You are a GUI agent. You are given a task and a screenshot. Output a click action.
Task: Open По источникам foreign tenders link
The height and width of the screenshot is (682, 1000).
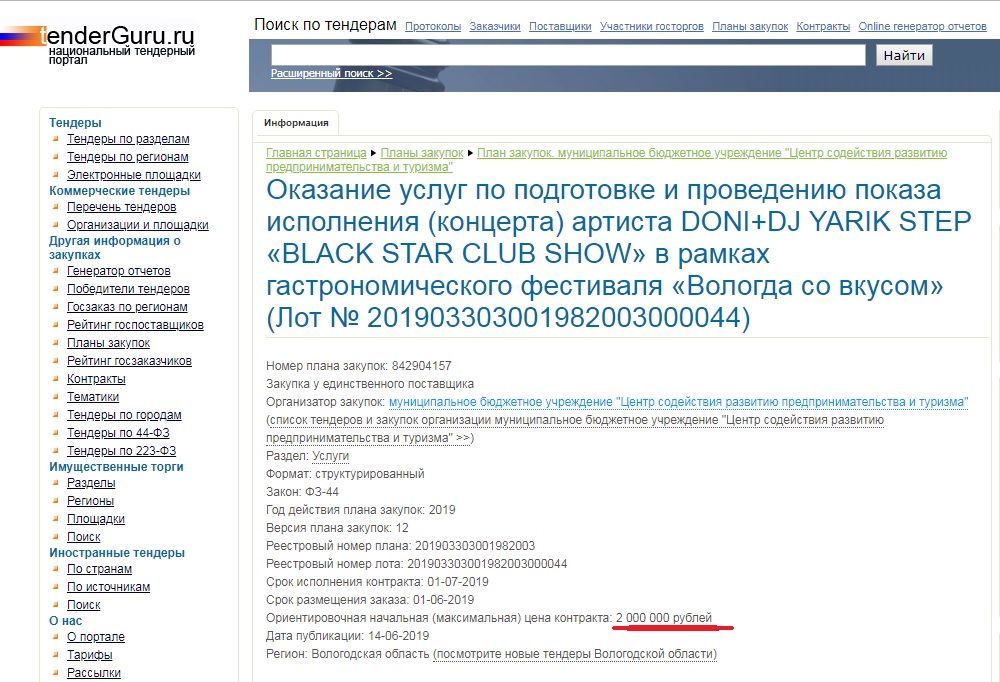click(108, 586)
